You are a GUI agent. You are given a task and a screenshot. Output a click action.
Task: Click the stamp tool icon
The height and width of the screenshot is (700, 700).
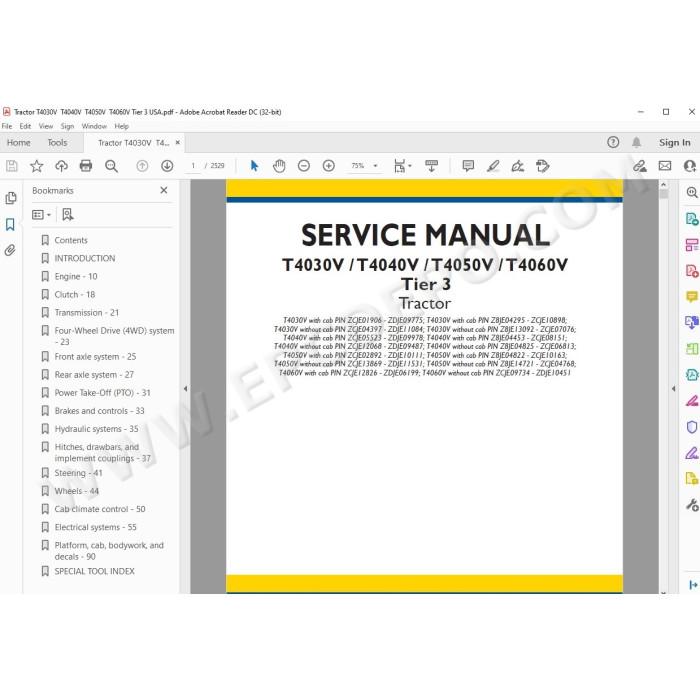[542, 166]
